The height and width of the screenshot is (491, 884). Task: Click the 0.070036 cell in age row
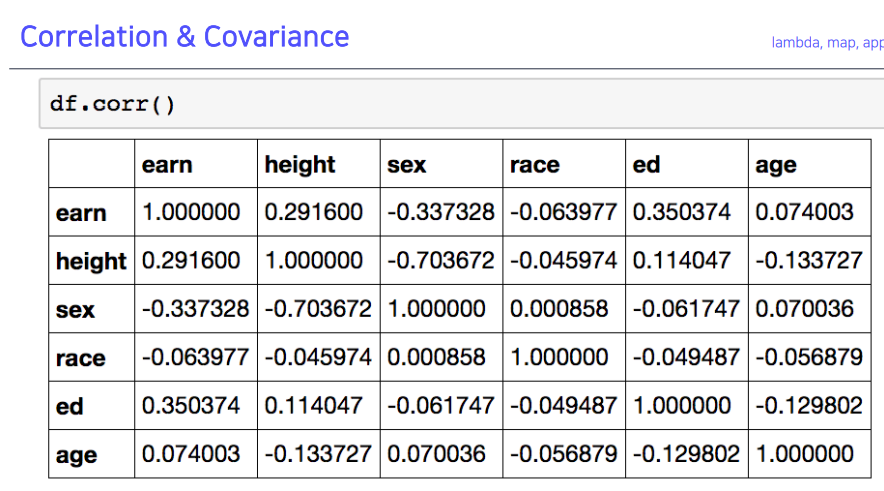(x=441, y=454)
